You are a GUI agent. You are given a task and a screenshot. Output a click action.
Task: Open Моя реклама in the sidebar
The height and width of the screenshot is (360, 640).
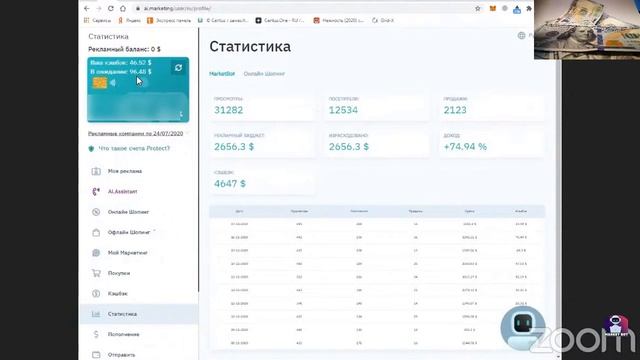pos(125,171)
